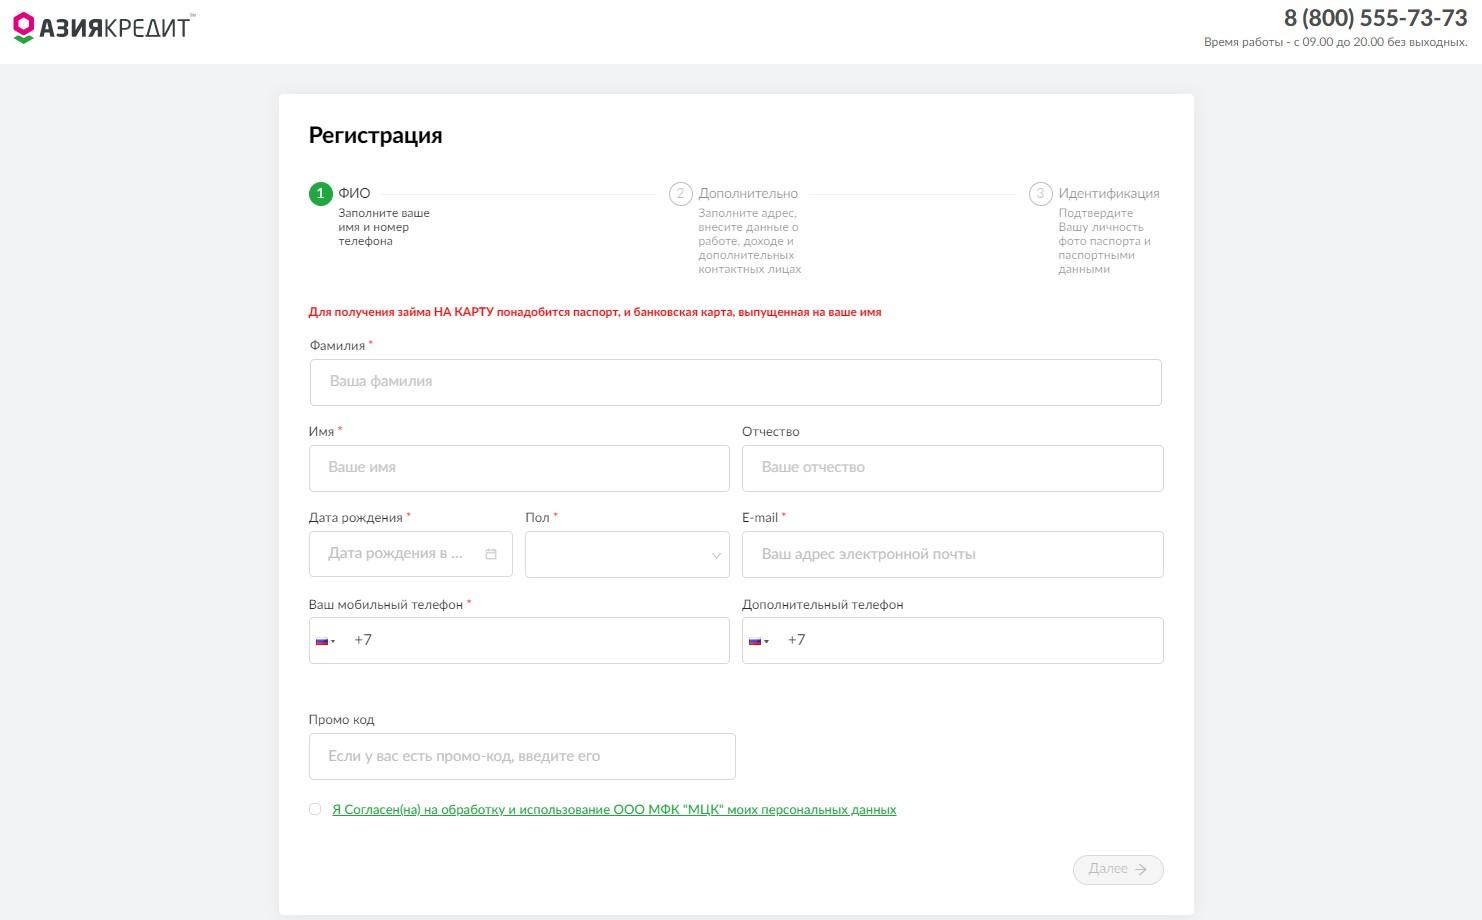
Task: Expand the Пол gender dropdown
Action: tap(627, 555)
